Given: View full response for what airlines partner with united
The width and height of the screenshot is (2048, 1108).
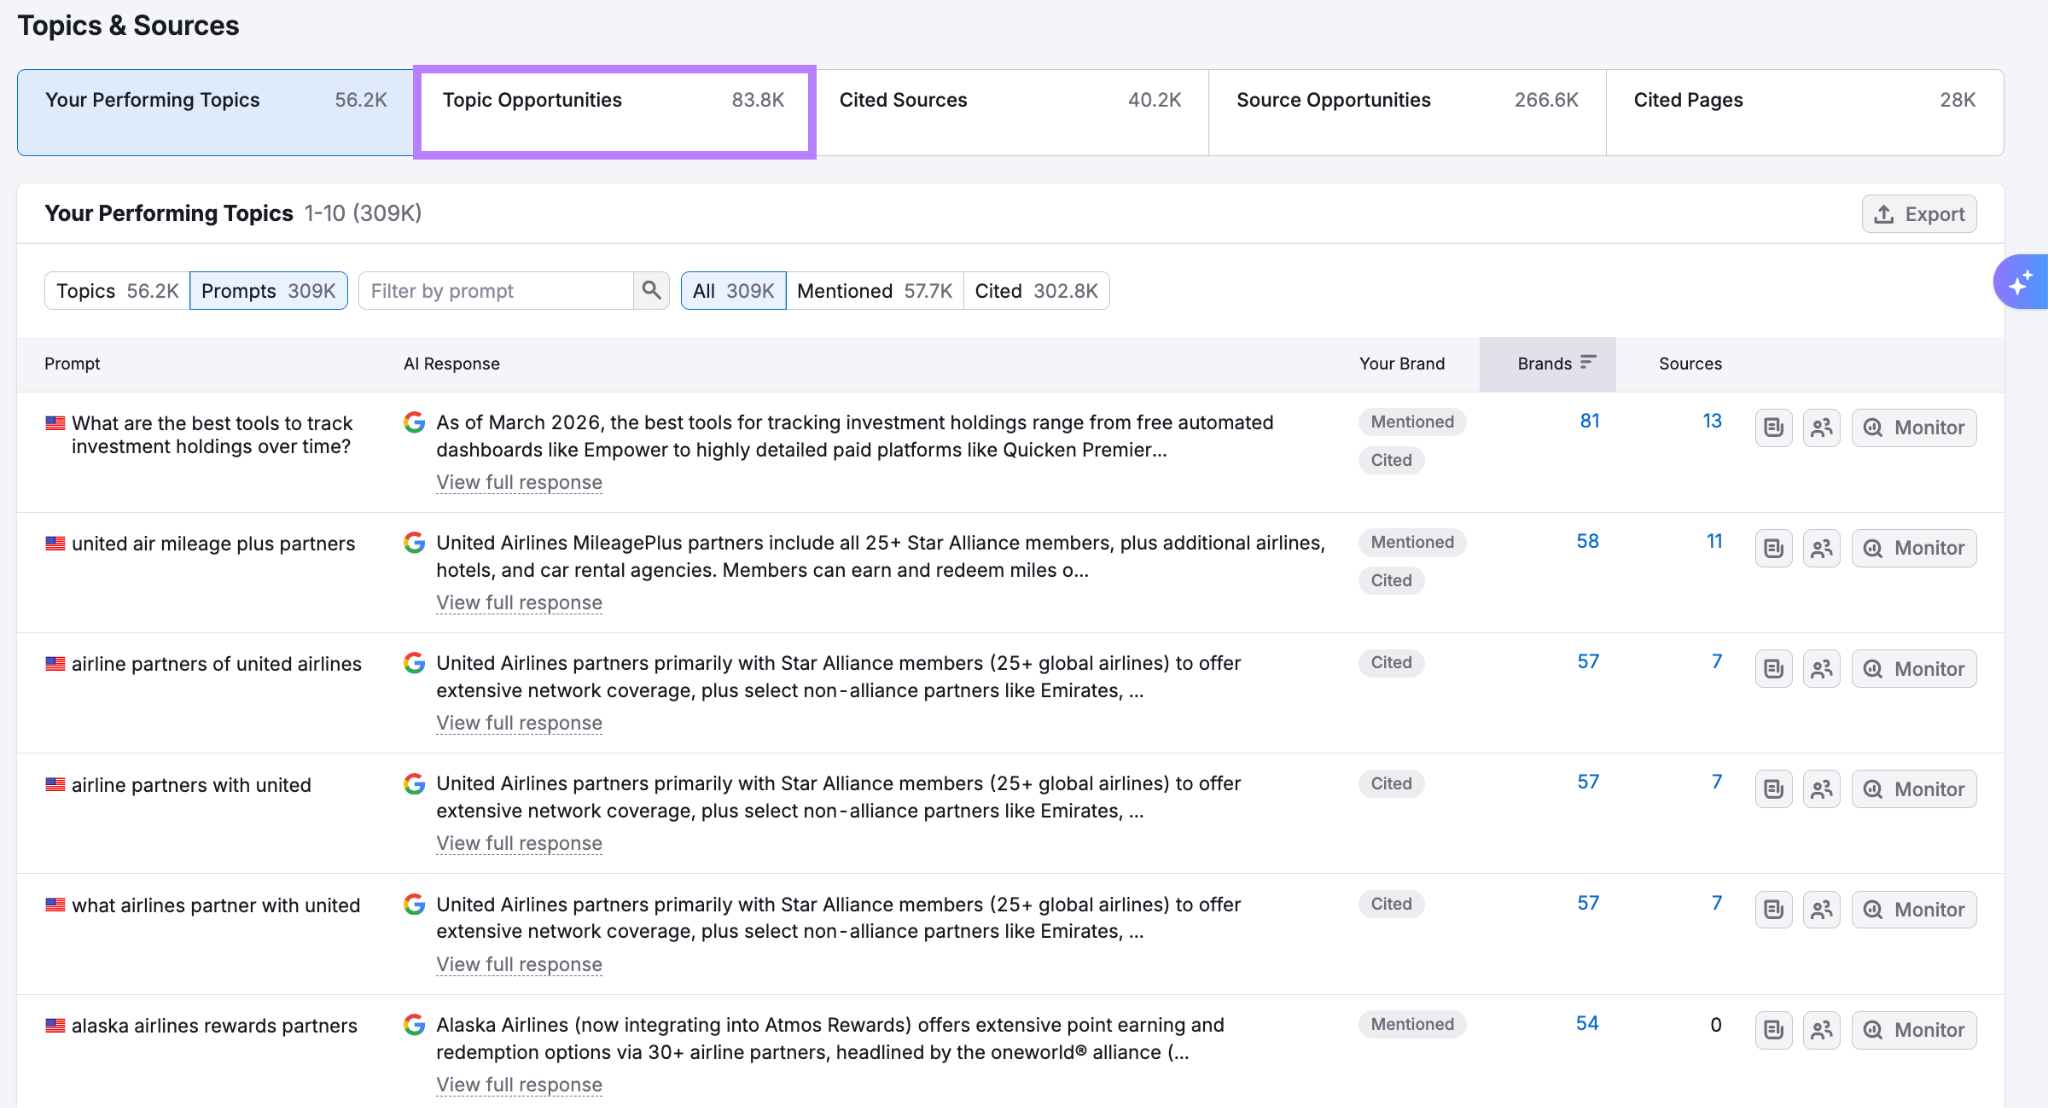Looking at the screenshot, I should [x=519, y=965].
